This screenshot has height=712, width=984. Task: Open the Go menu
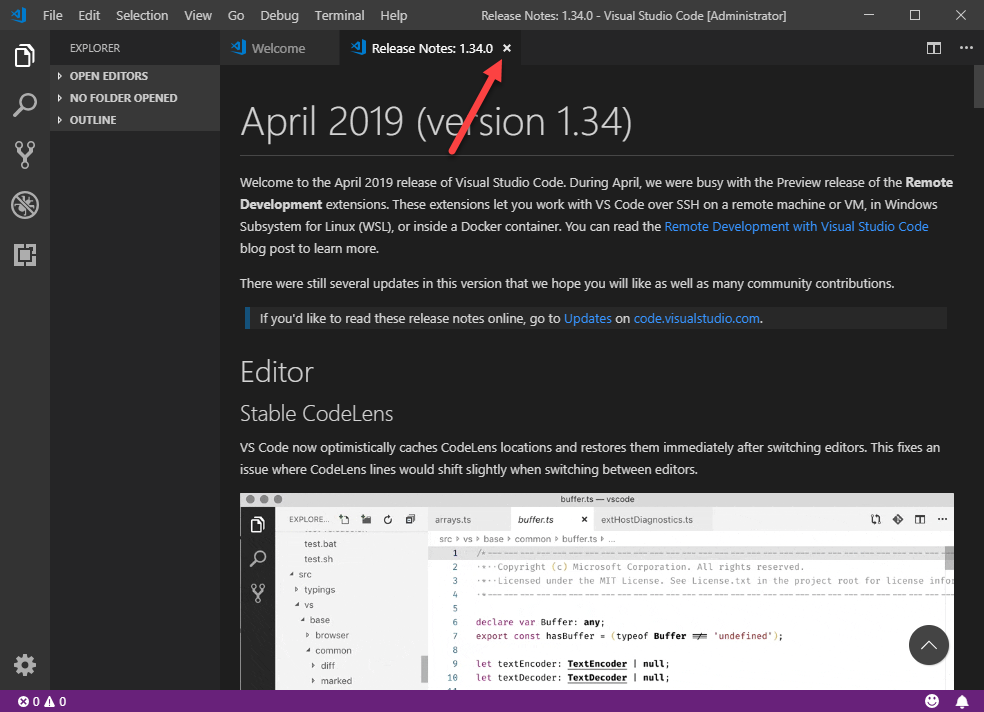[x=236, y=15]
